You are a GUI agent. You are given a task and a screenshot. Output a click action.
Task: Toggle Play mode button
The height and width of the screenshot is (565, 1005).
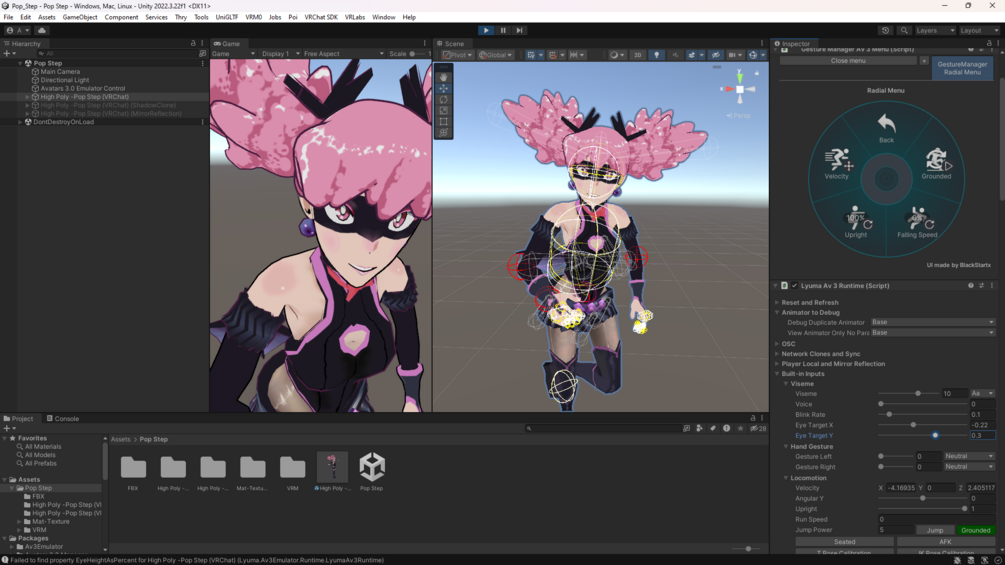486,30
